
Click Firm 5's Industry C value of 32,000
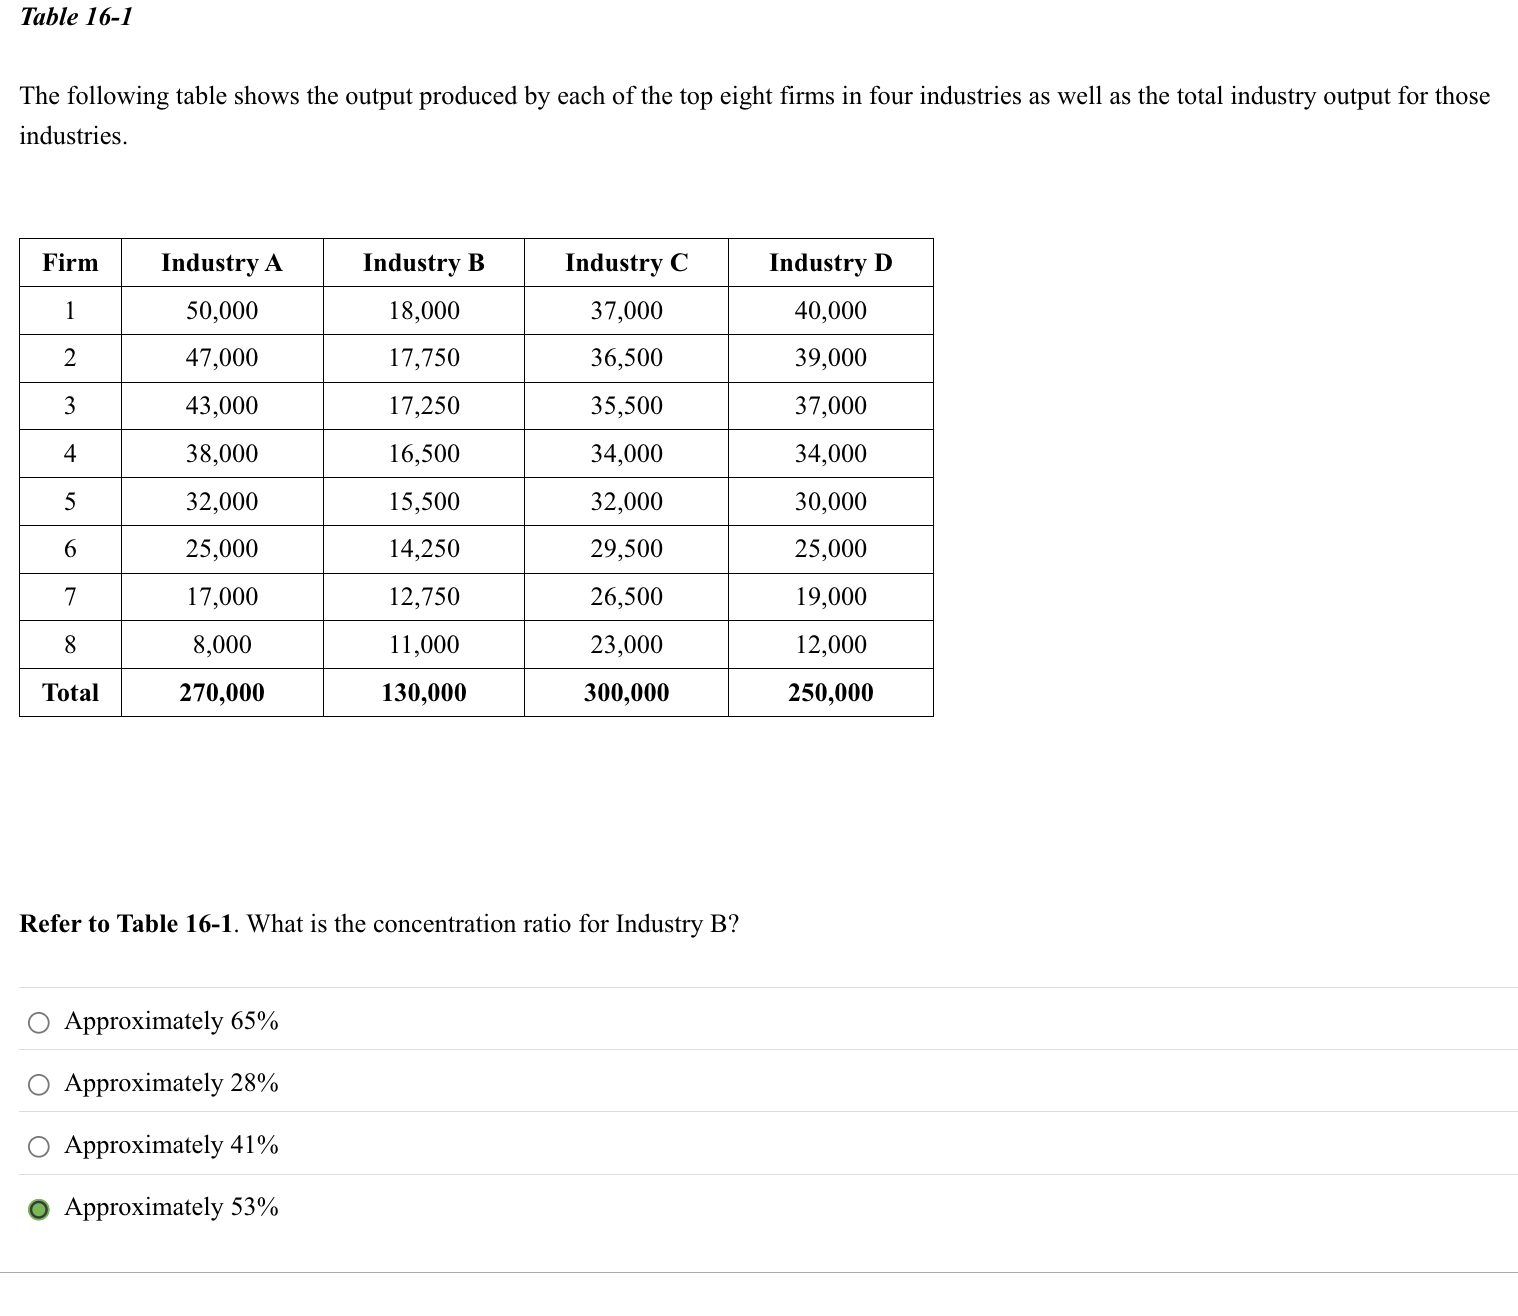click(627, 501)
